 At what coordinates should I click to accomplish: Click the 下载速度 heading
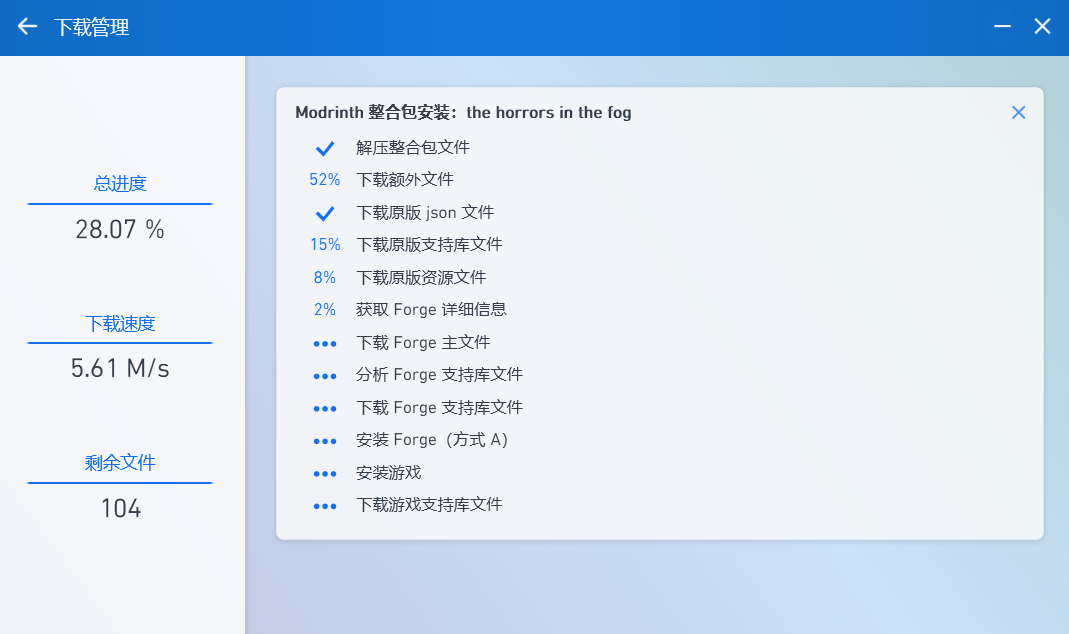tap(120, 323)
